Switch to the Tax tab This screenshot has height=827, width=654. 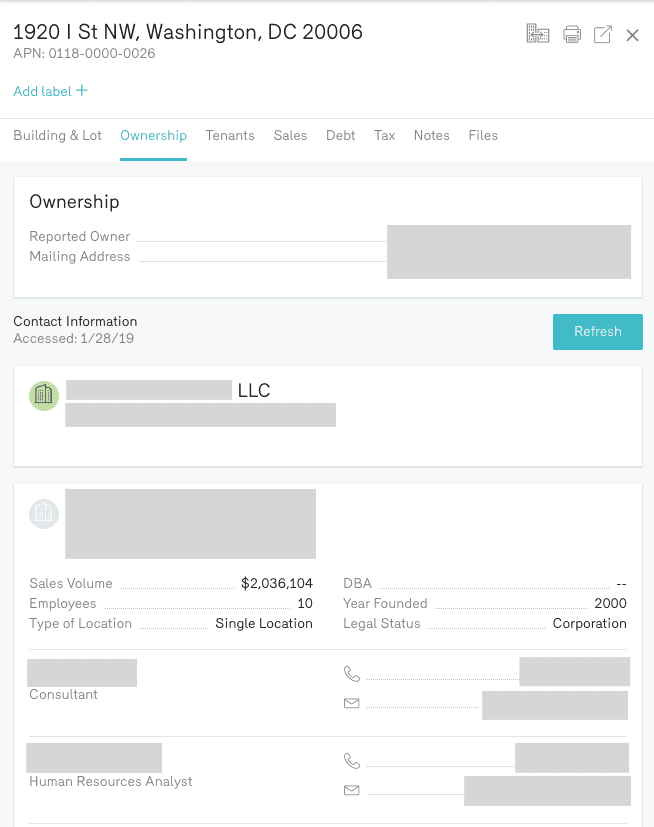pyautogui.click(x=384, y=135)
